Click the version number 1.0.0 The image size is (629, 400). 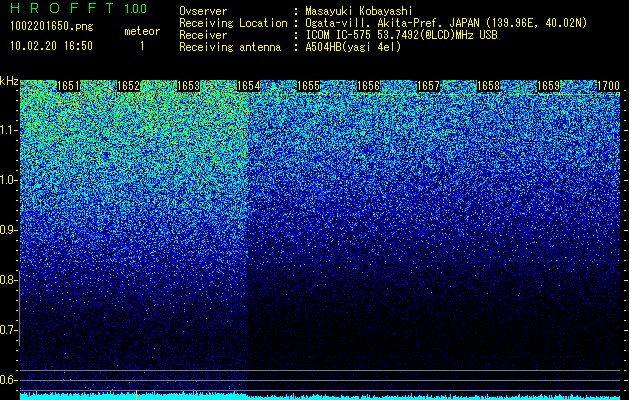(136, 9)
